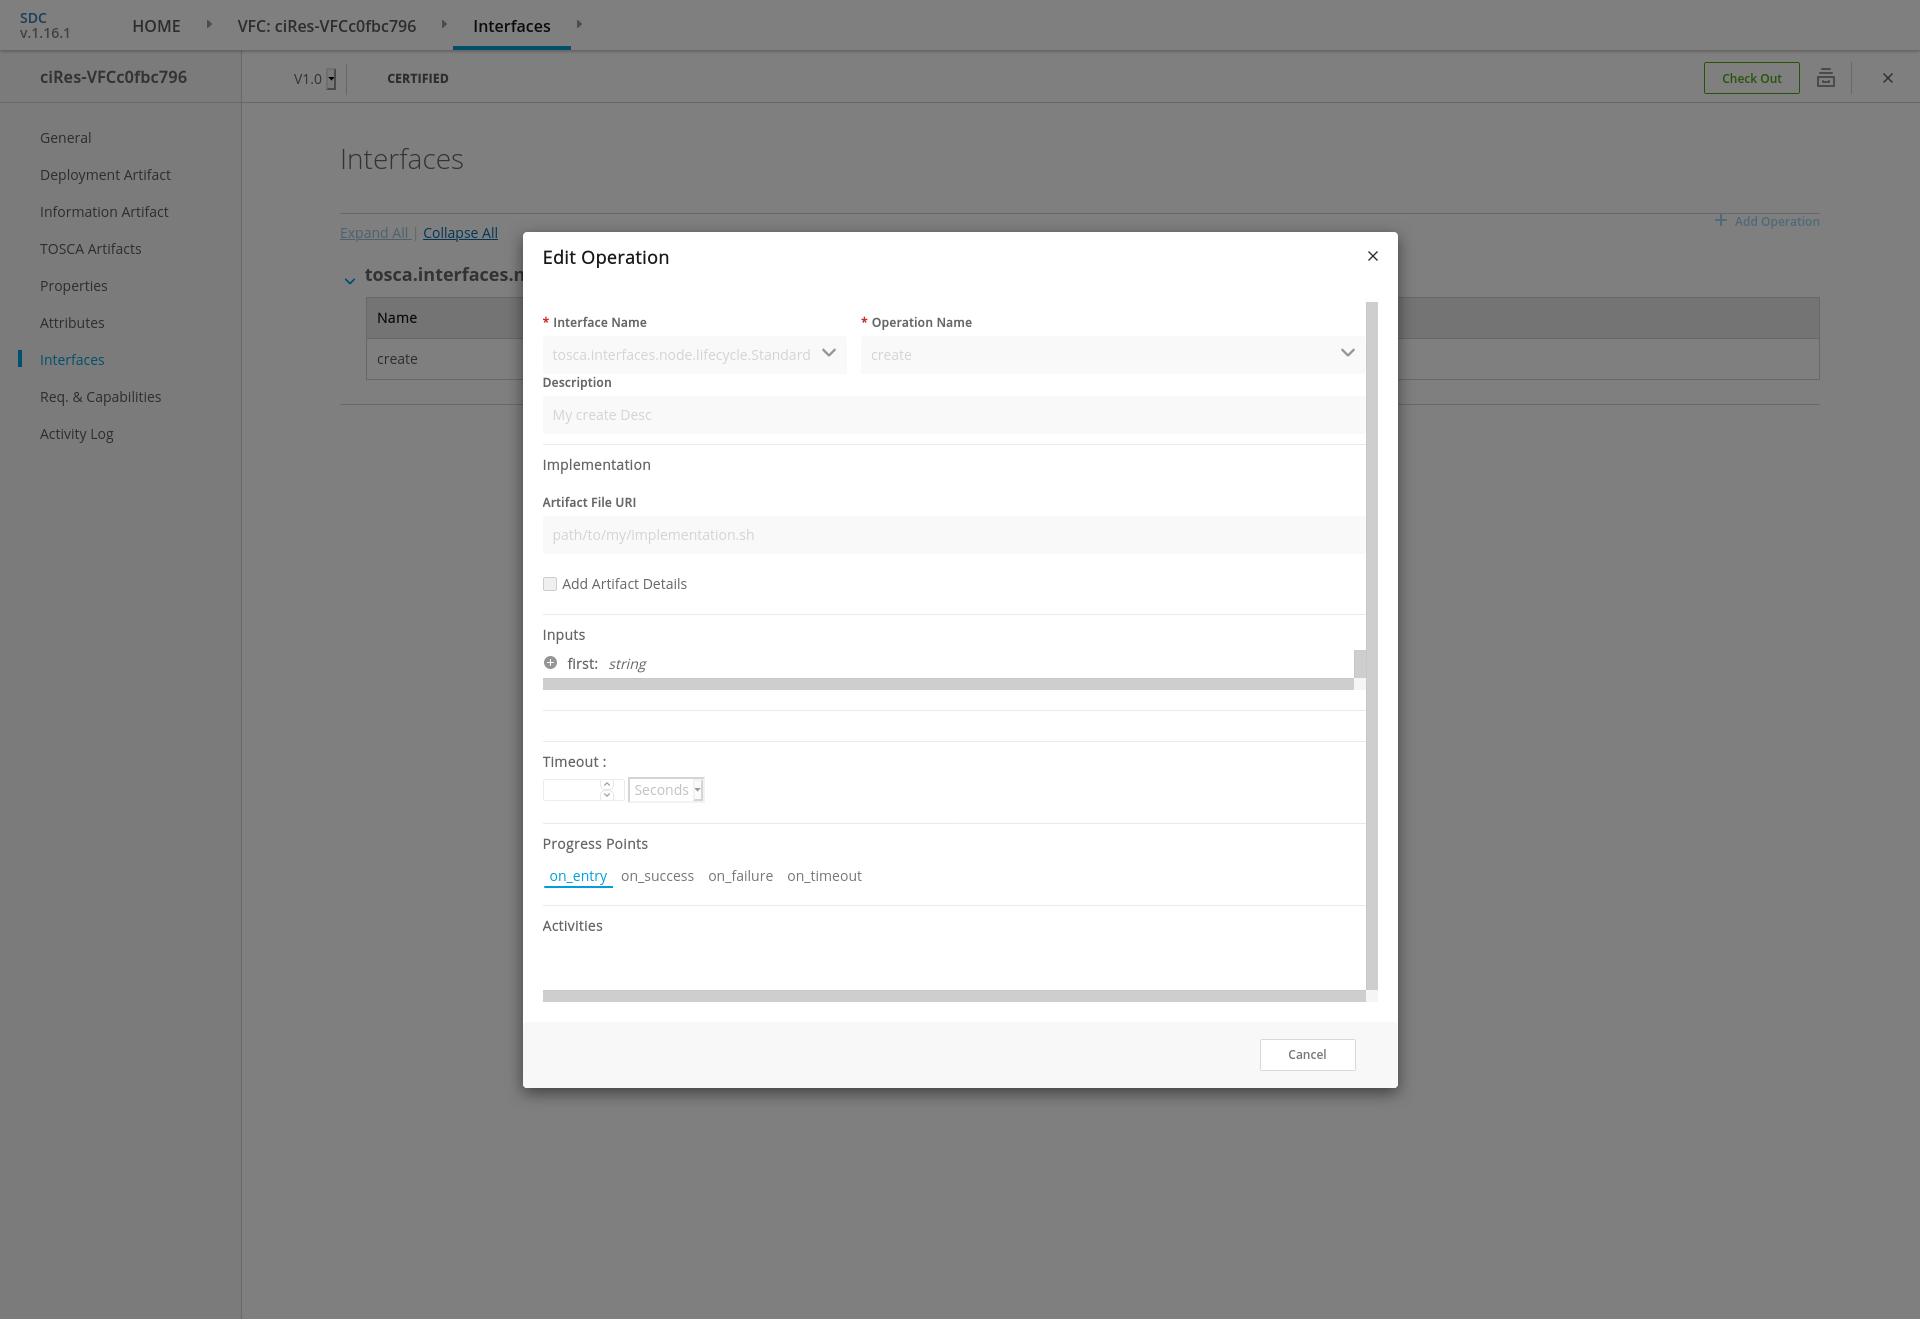Click the archive icon next to Check Out
The height and width of the screenshot is (1319, 1920).
coord(1825,78)
